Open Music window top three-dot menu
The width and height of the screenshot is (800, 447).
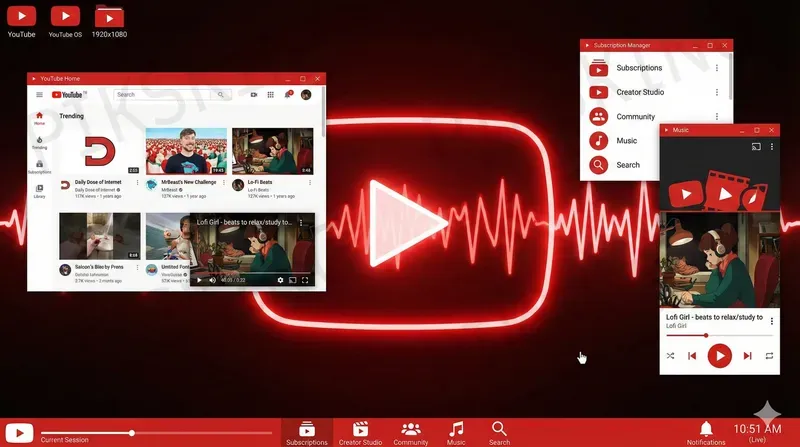coord(772,147)
